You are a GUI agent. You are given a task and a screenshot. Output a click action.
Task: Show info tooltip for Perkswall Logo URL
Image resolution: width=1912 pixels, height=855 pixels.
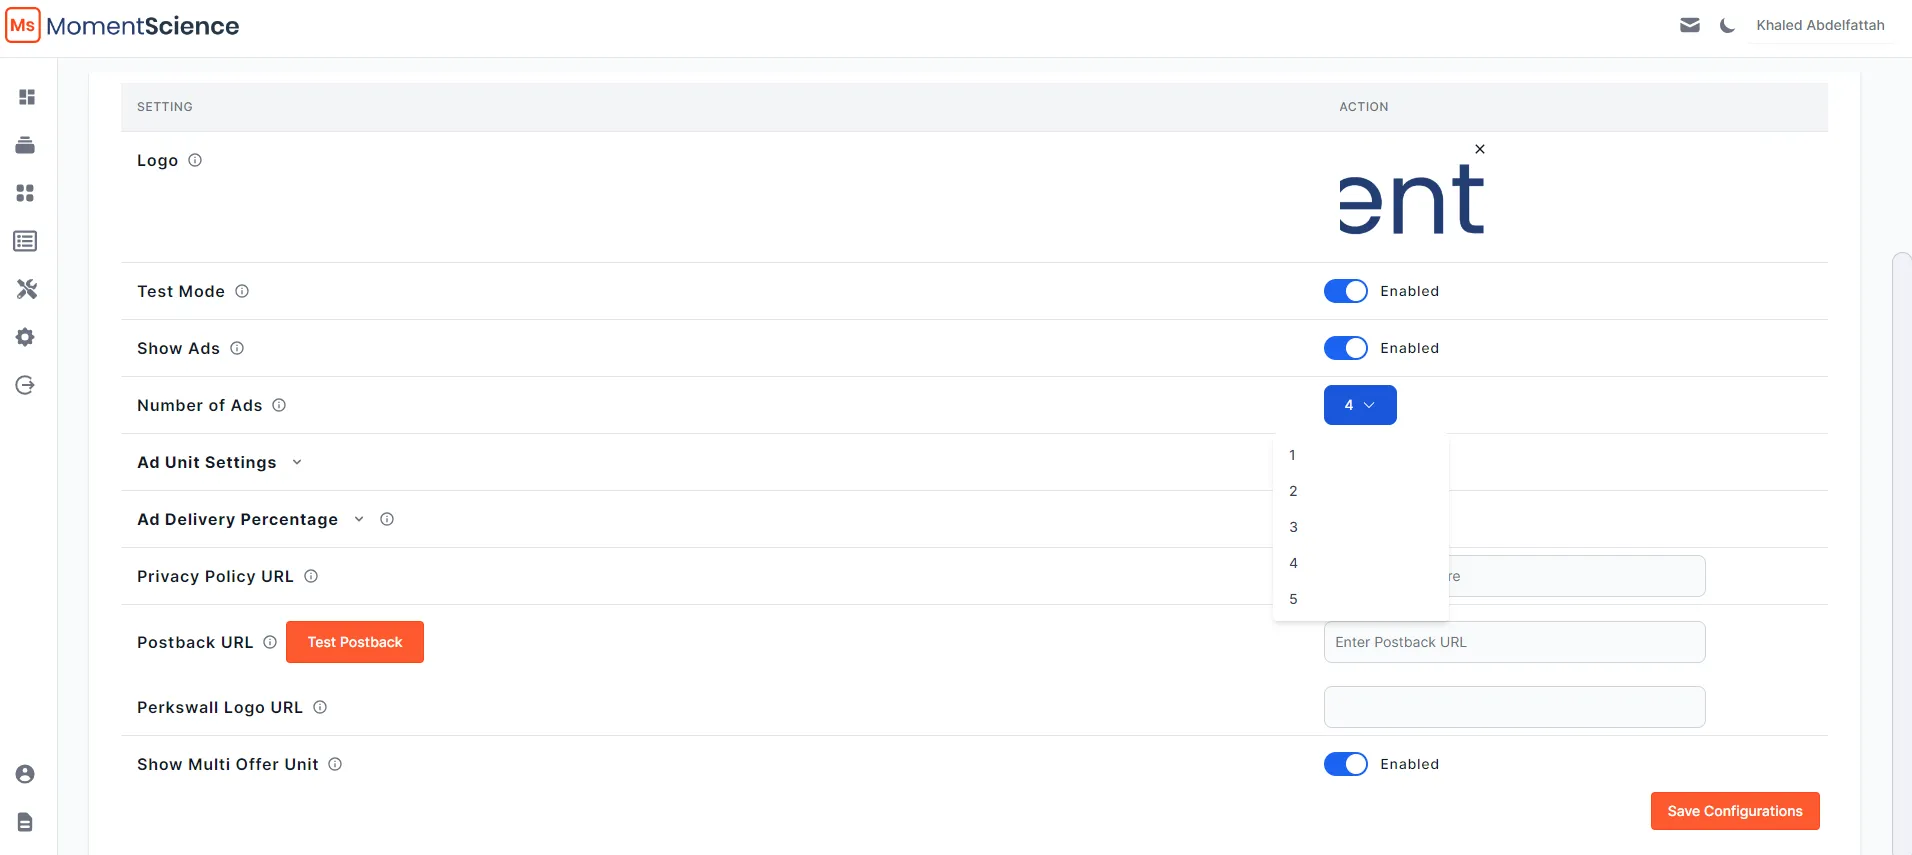320,707
